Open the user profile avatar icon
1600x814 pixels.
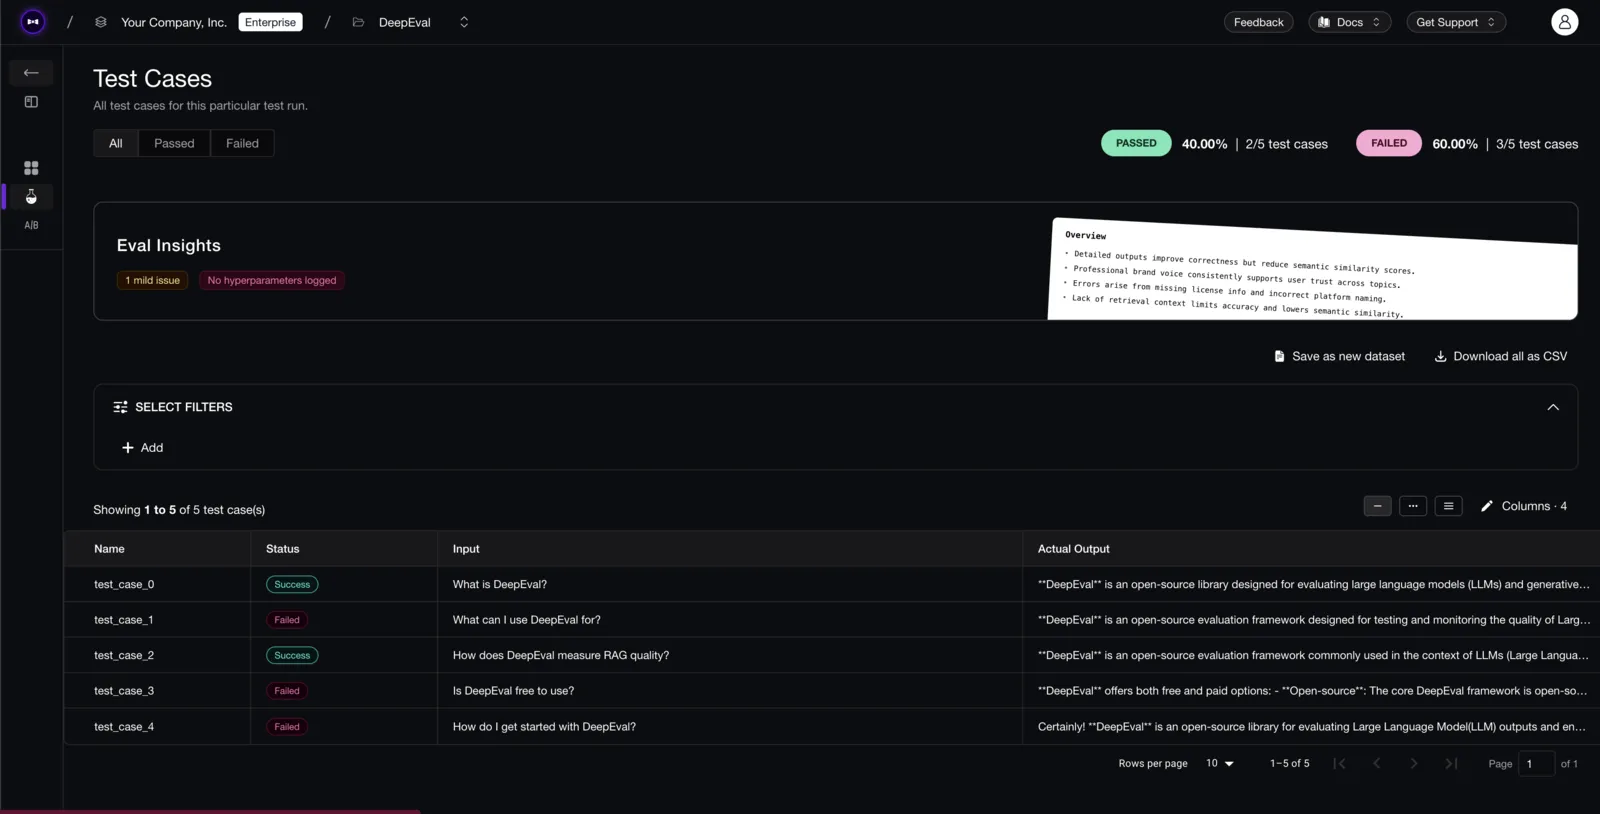pos(1564,22)
